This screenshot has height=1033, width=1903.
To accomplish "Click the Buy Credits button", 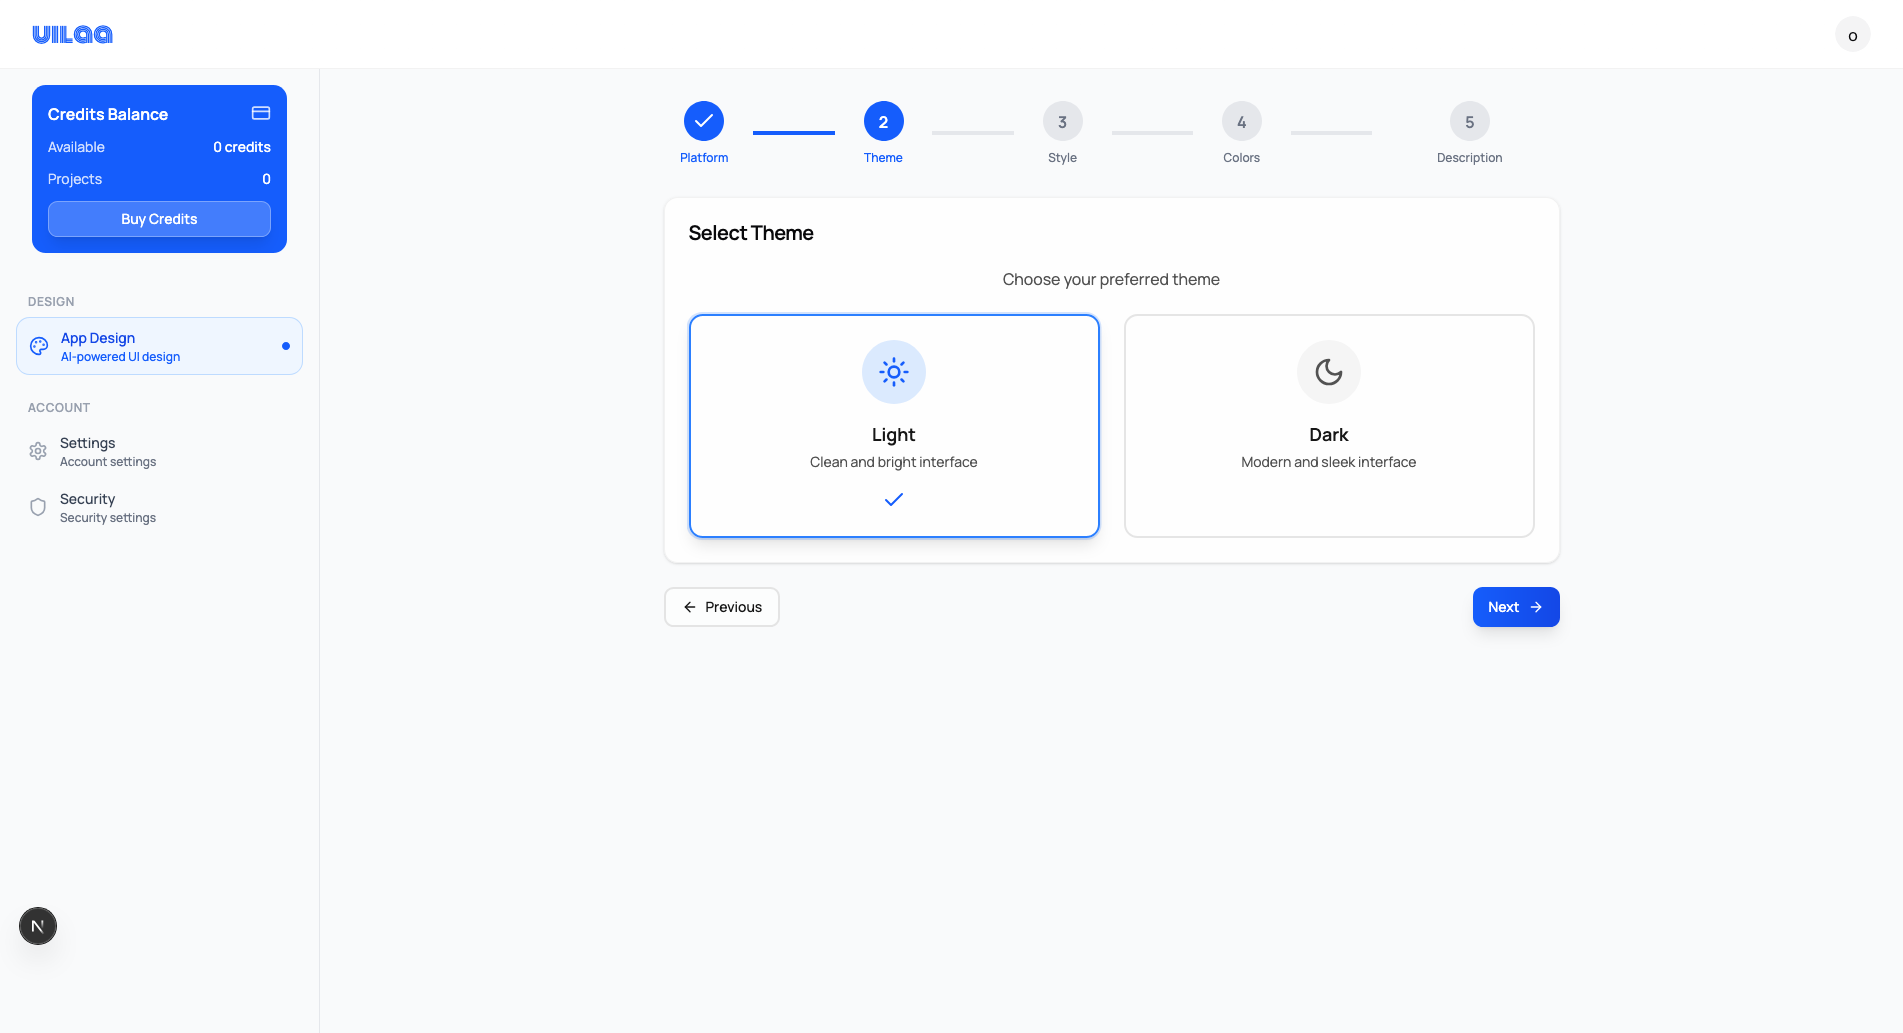I will [159, 218].
